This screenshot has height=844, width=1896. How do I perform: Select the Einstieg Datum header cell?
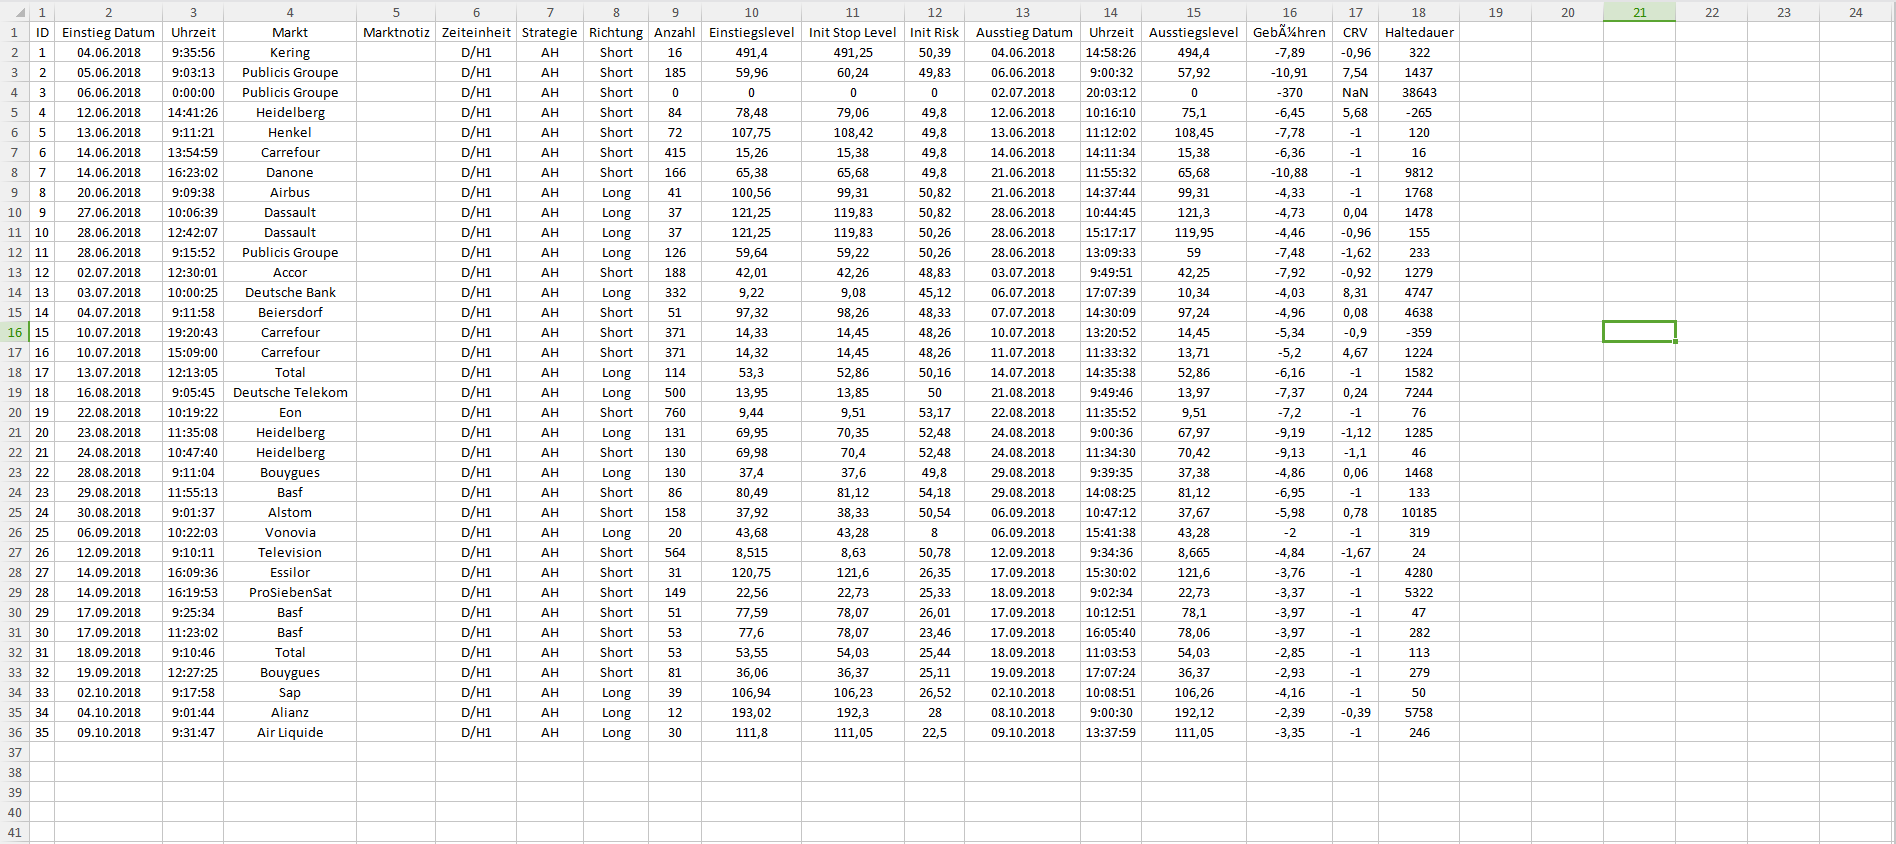[x=108, y=32]
